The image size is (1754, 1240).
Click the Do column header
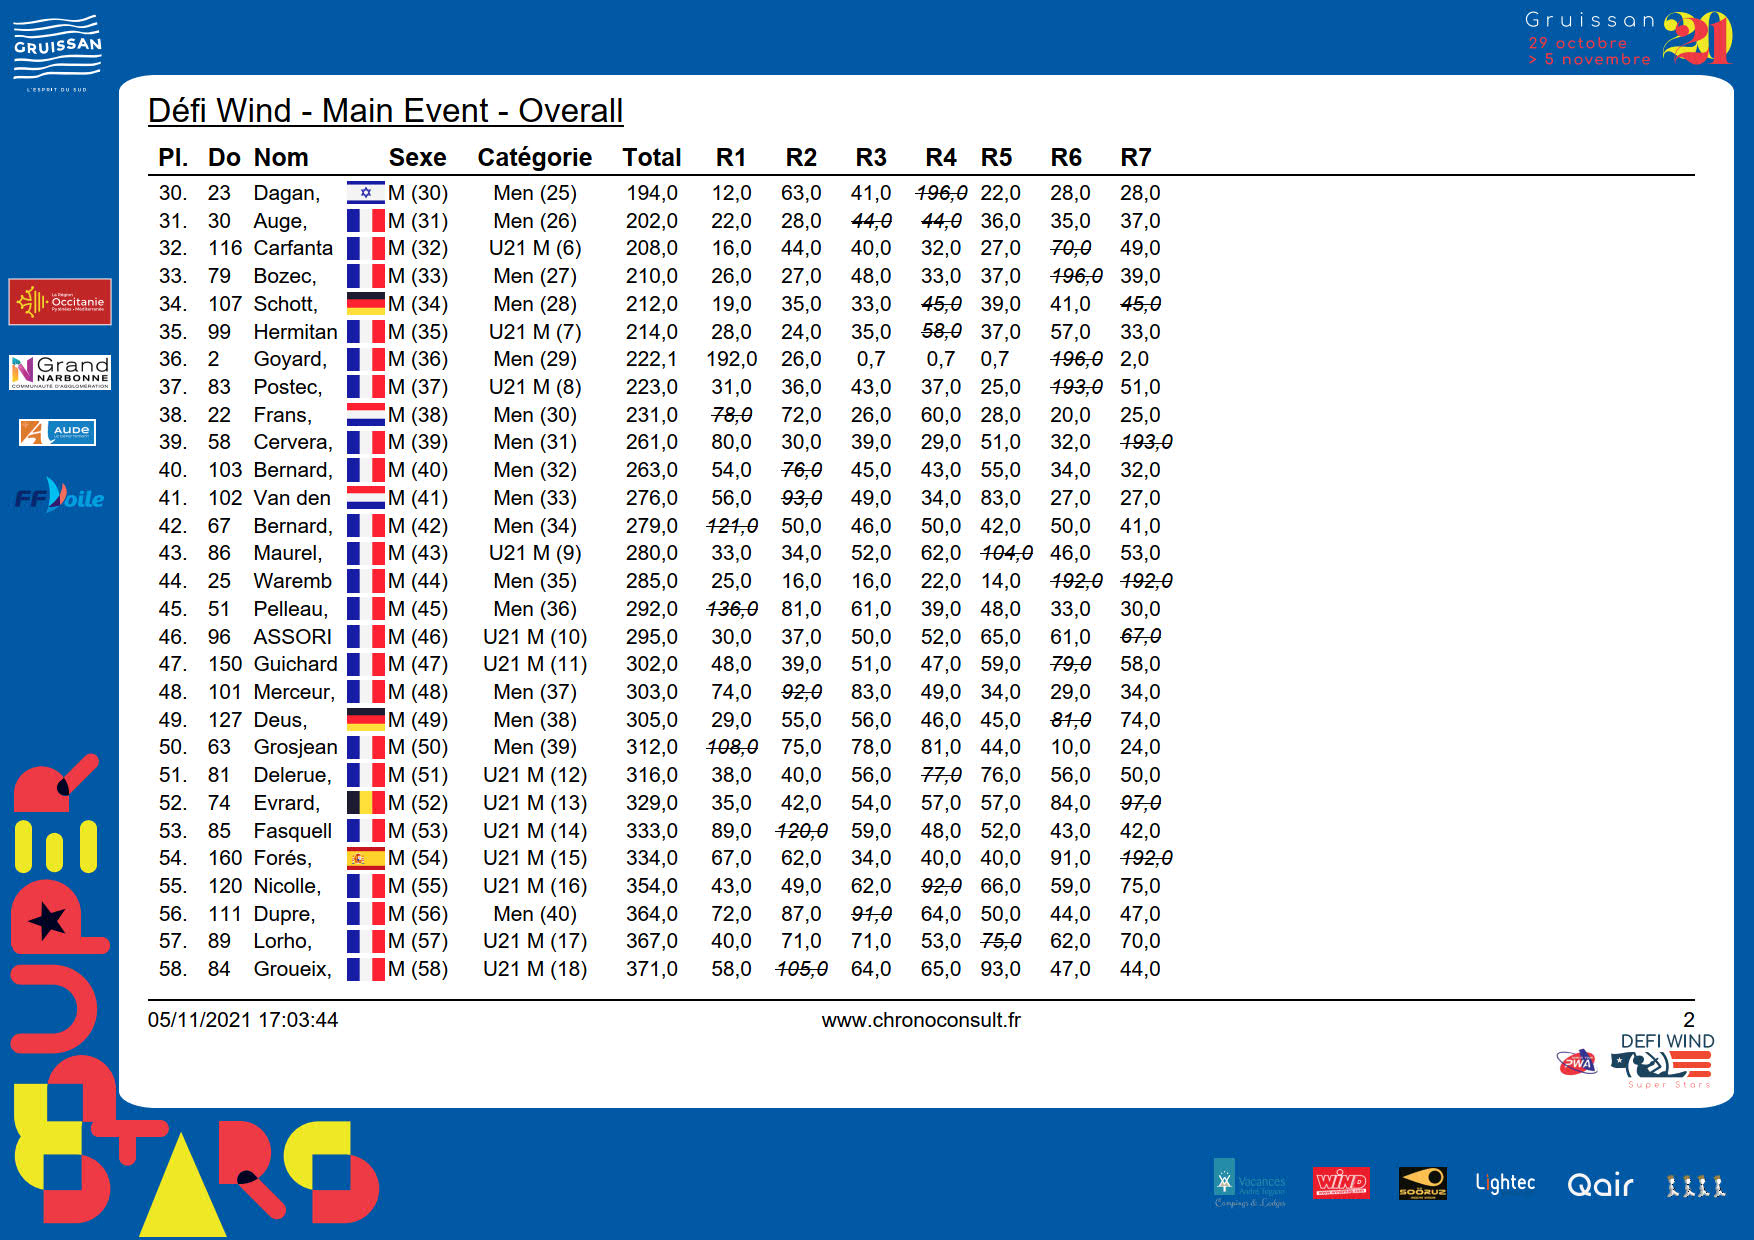[x=224, y=157]
